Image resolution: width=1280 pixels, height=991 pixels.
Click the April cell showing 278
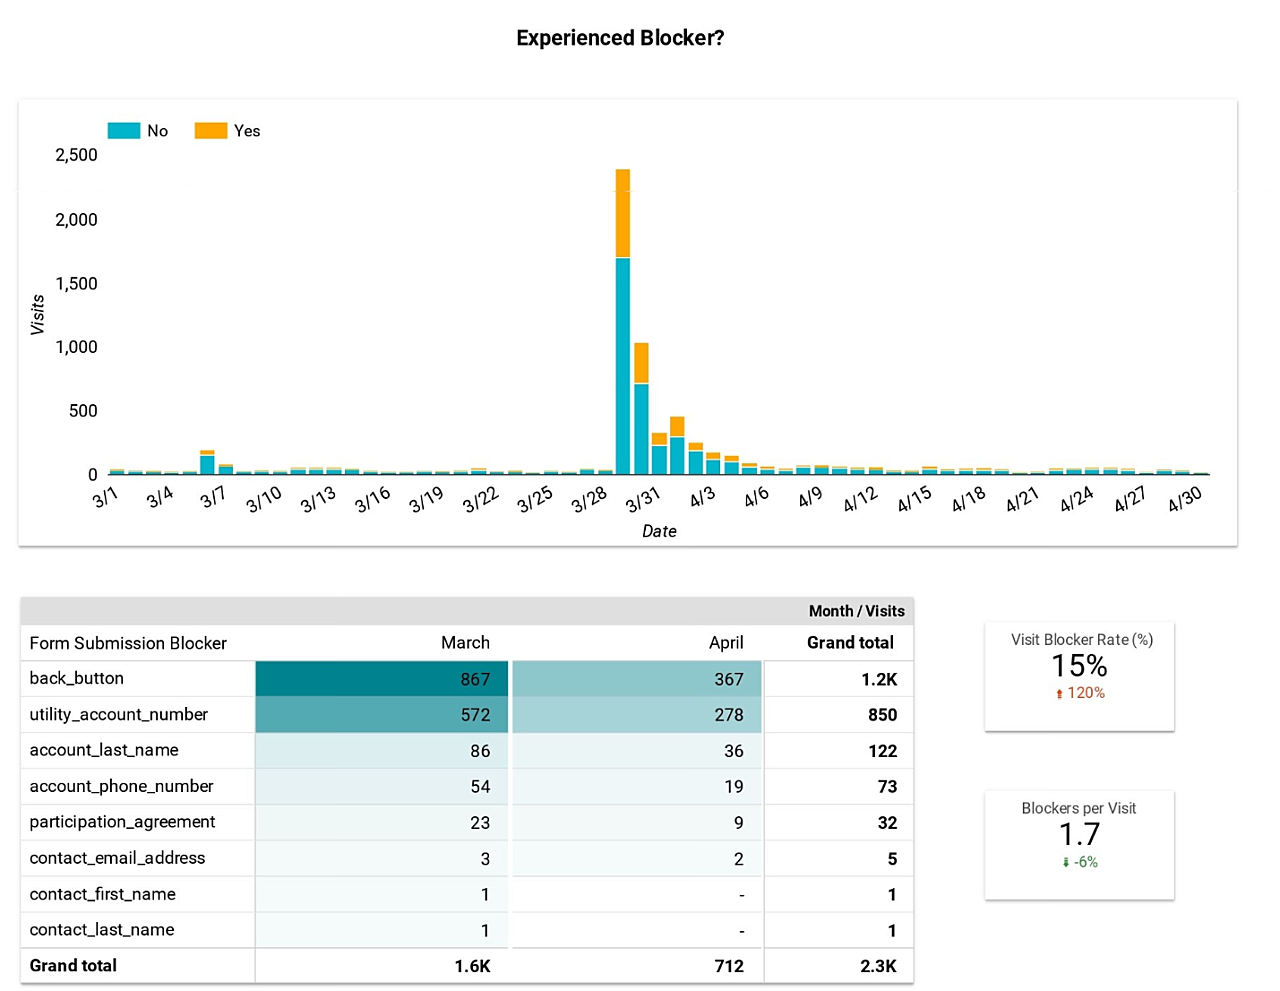point(637,715)
